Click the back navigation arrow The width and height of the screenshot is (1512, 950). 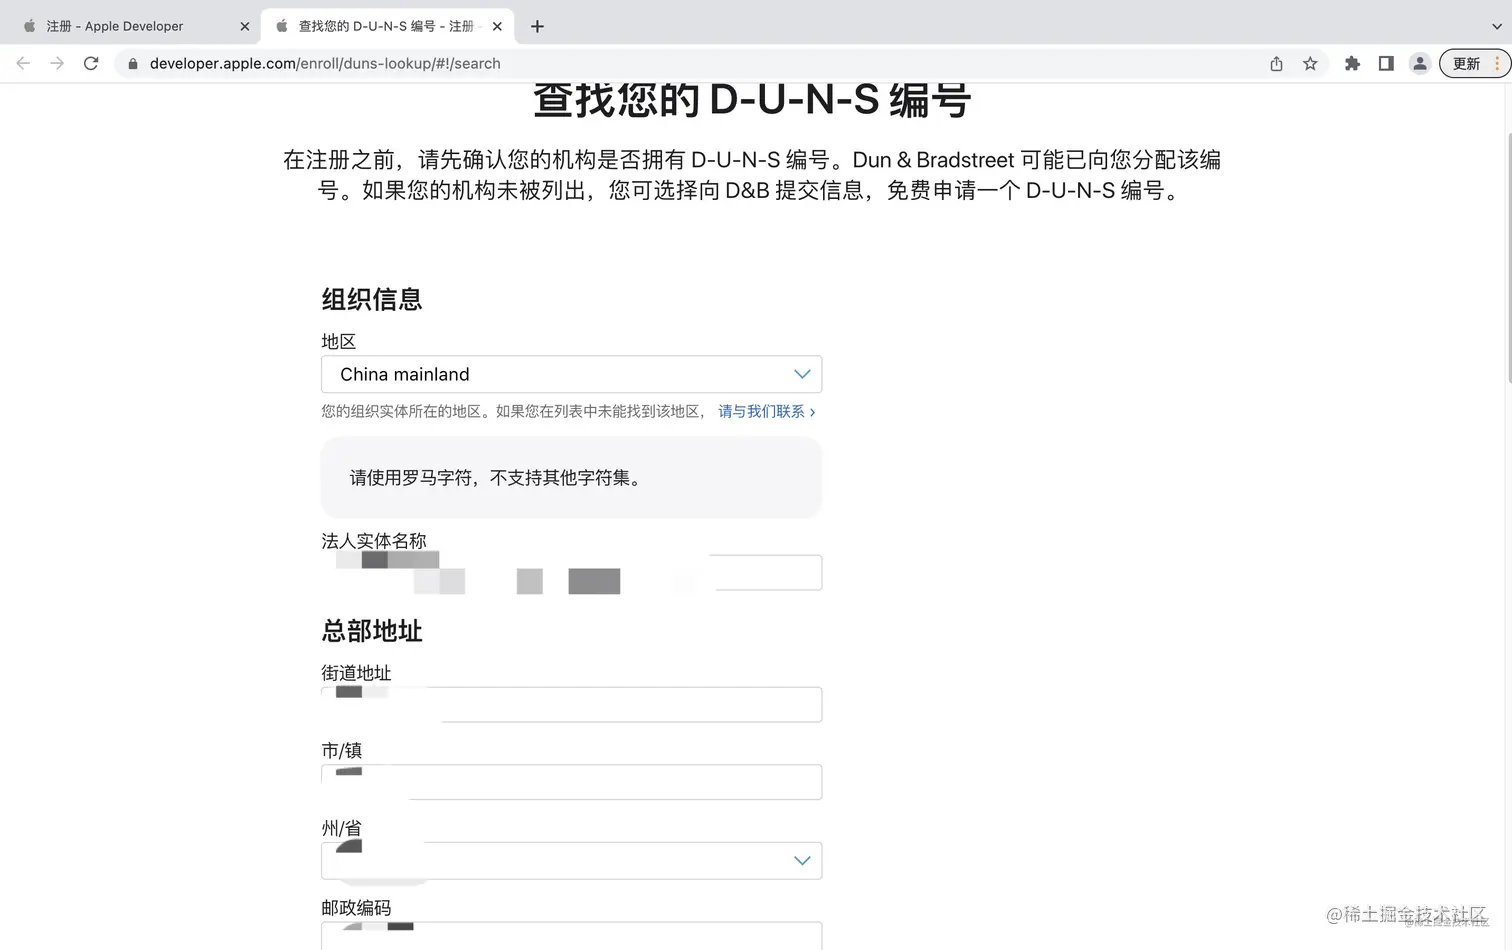[23, 63]
